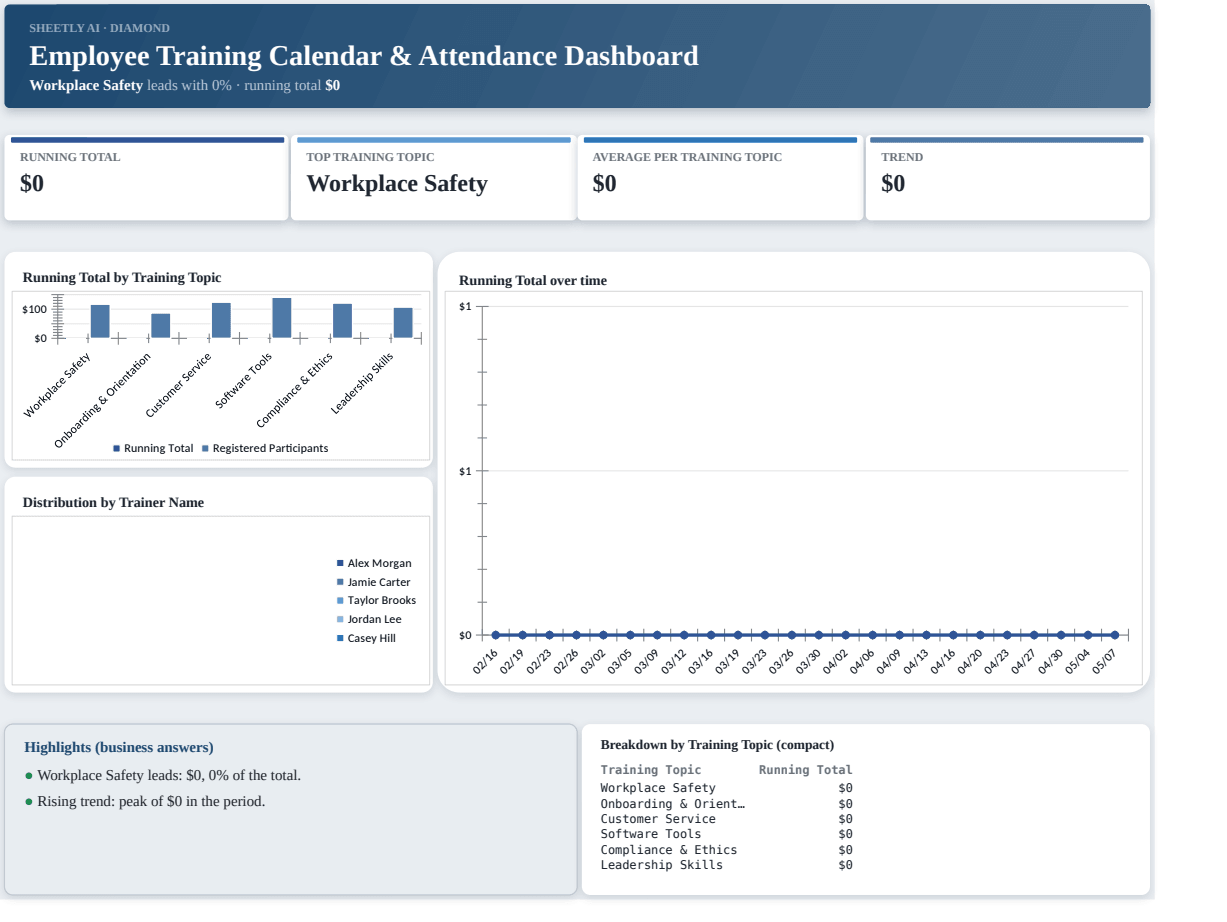Click the Leadership Skills bar in bar chart

coord(403,323)
